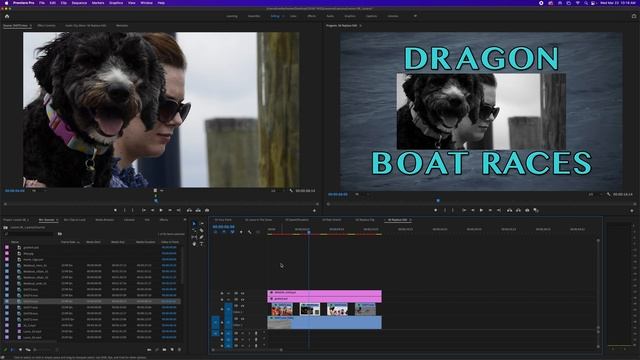Open Program Monitor button editor plus icon

(632, 211)
